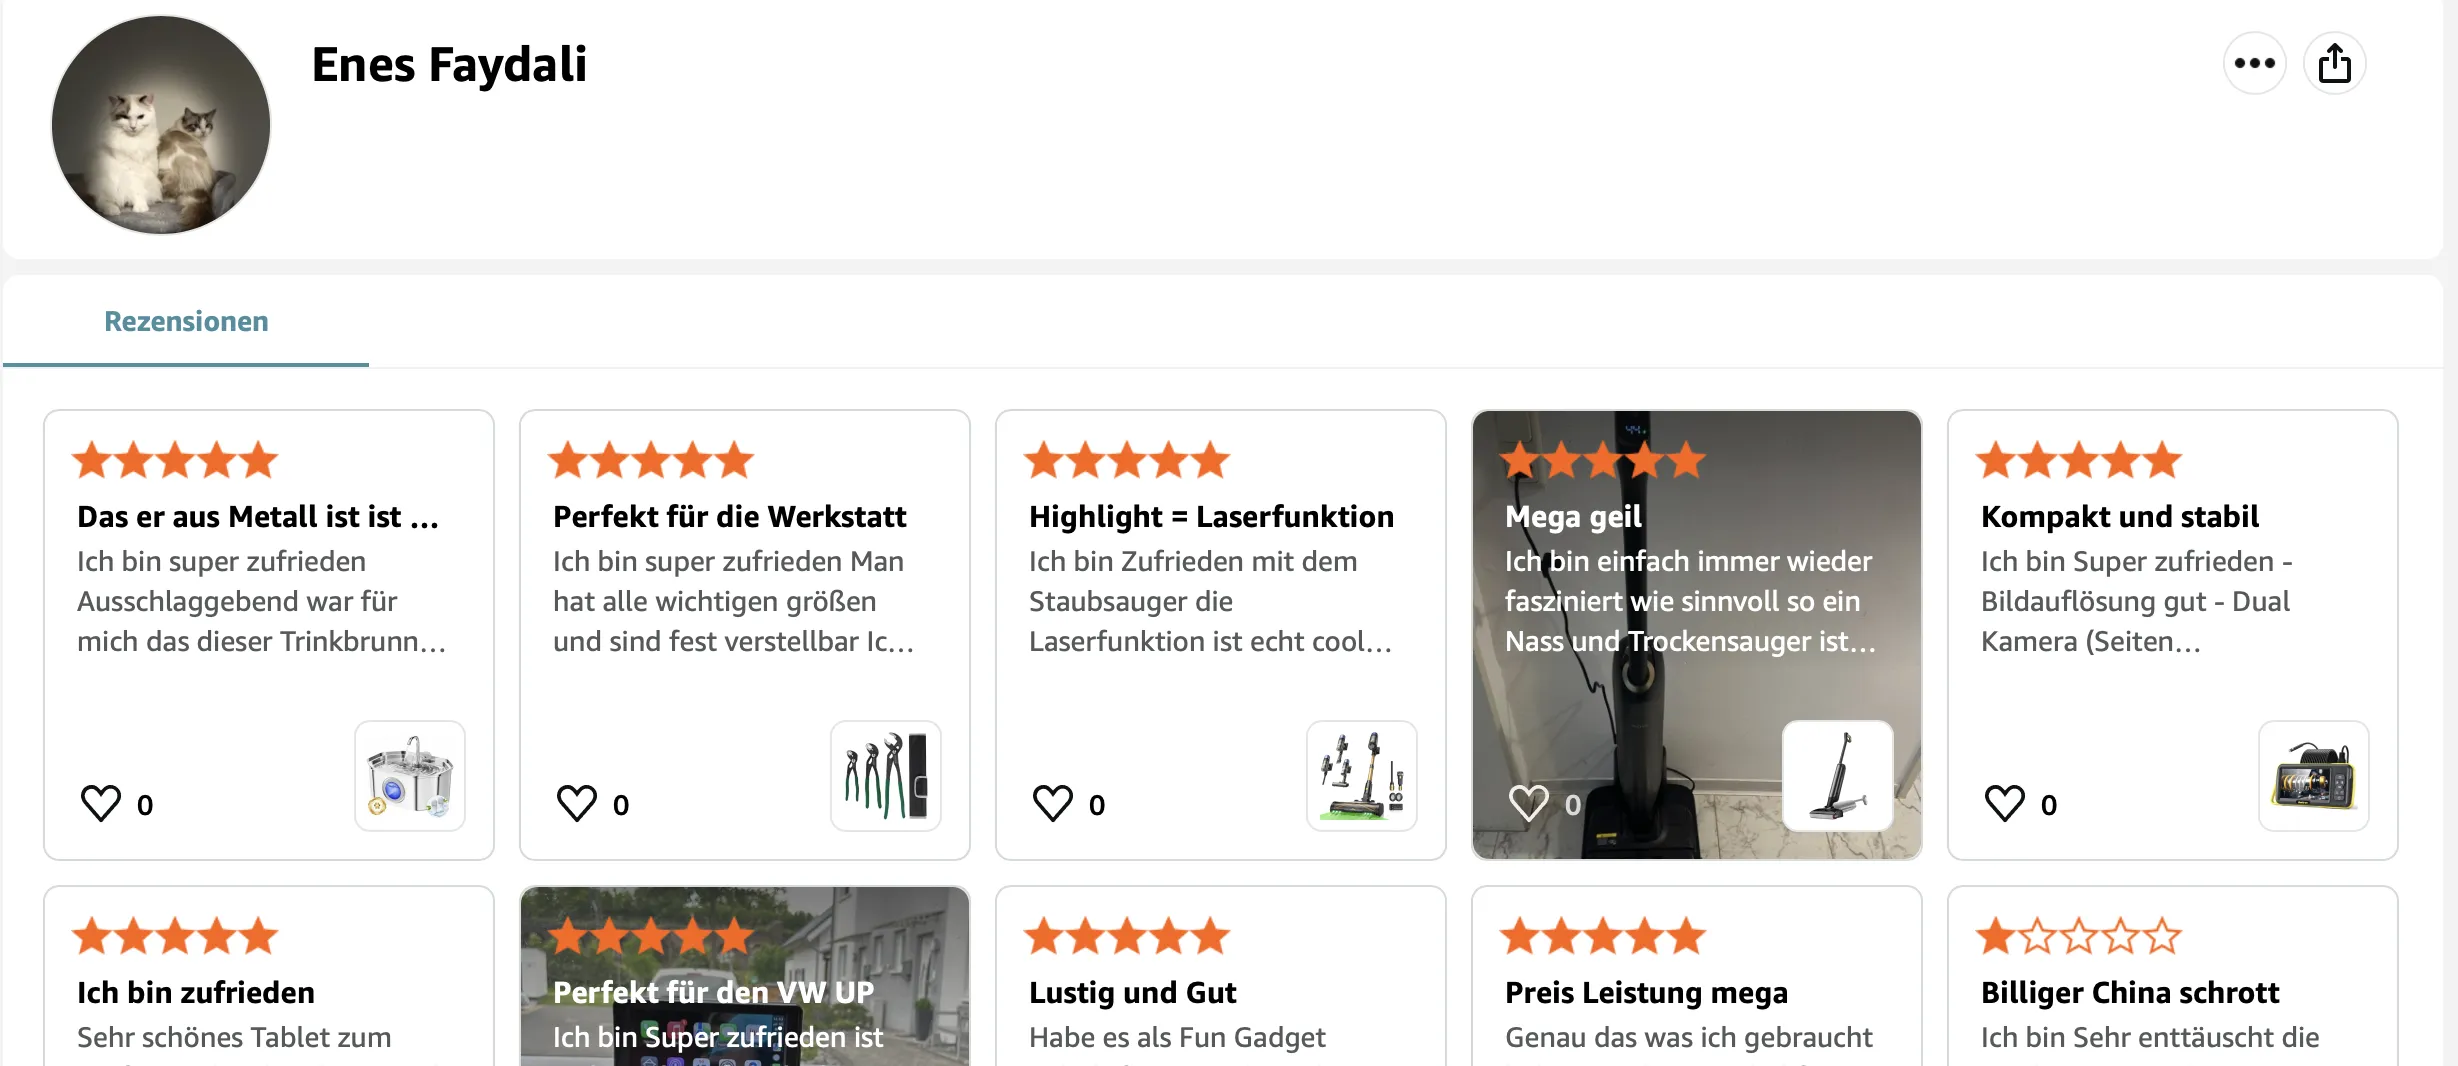Open the 'Perfekt für die Werkstatt' review title
2458x1066 pixels.
(x=730, y=517)
